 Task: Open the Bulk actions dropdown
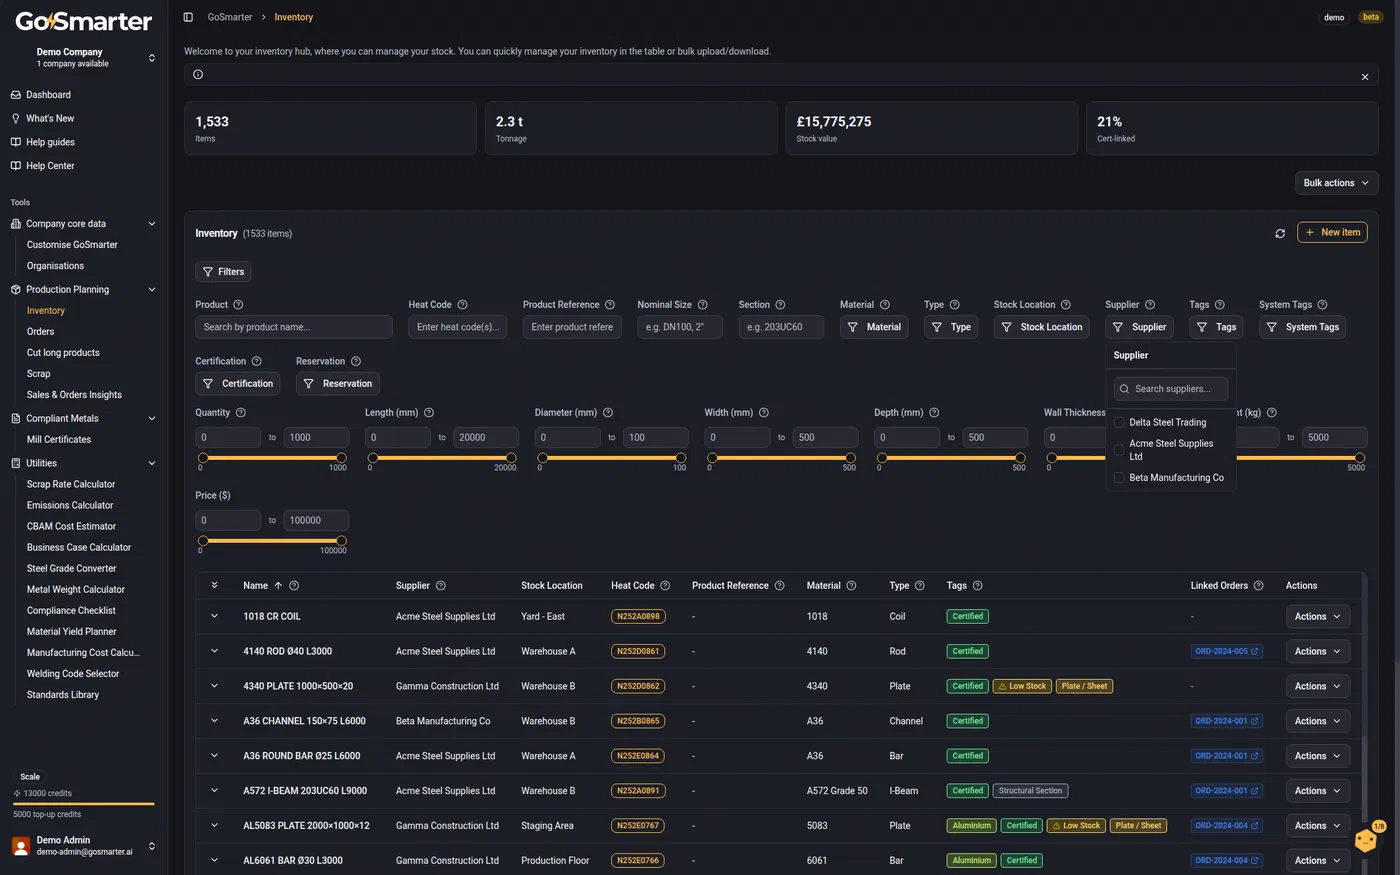(x=1336, y=183)
